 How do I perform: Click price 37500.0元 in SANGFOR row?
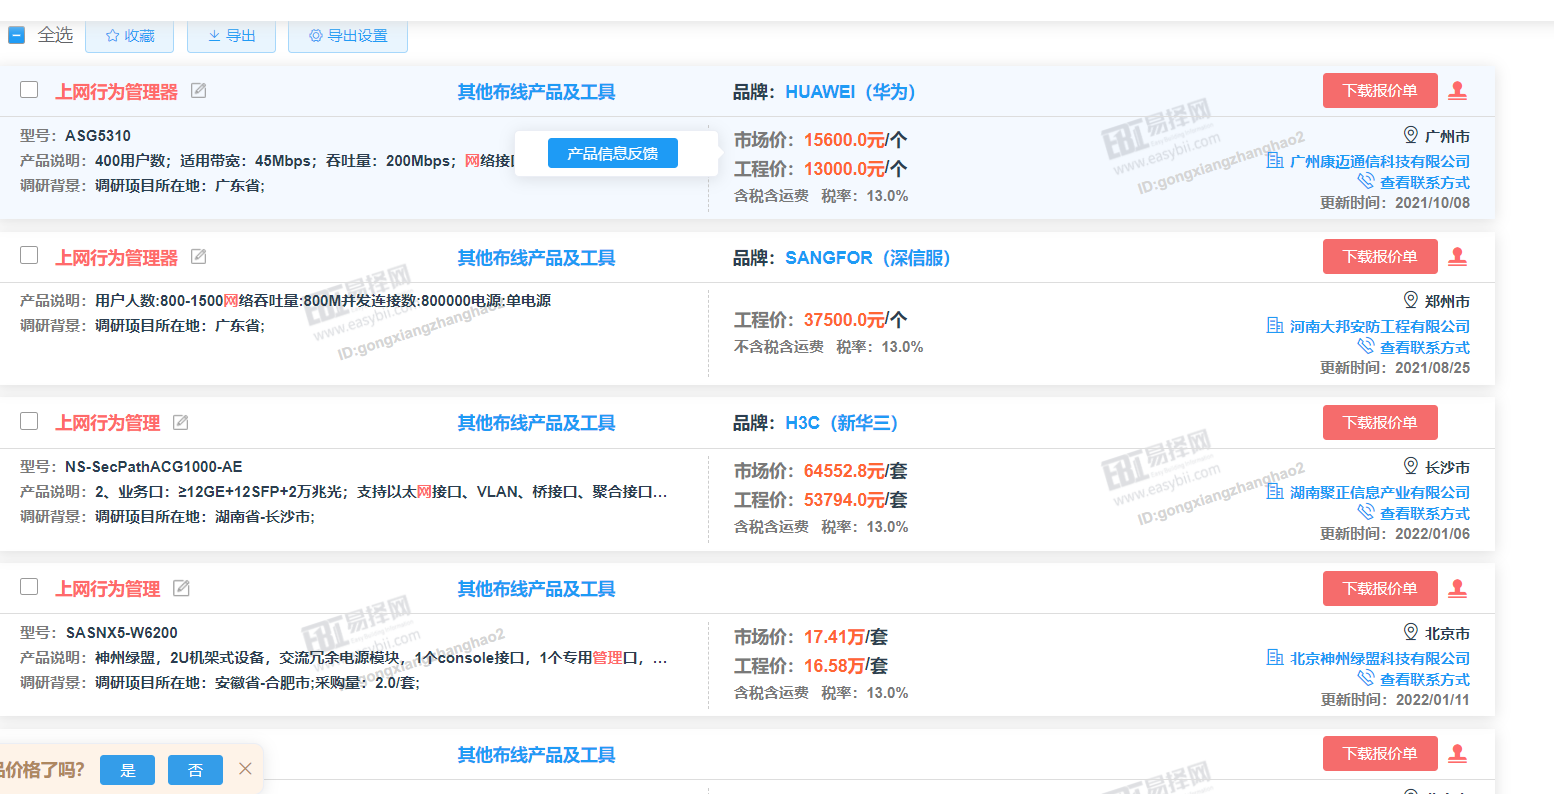click(x=844, y=320)
